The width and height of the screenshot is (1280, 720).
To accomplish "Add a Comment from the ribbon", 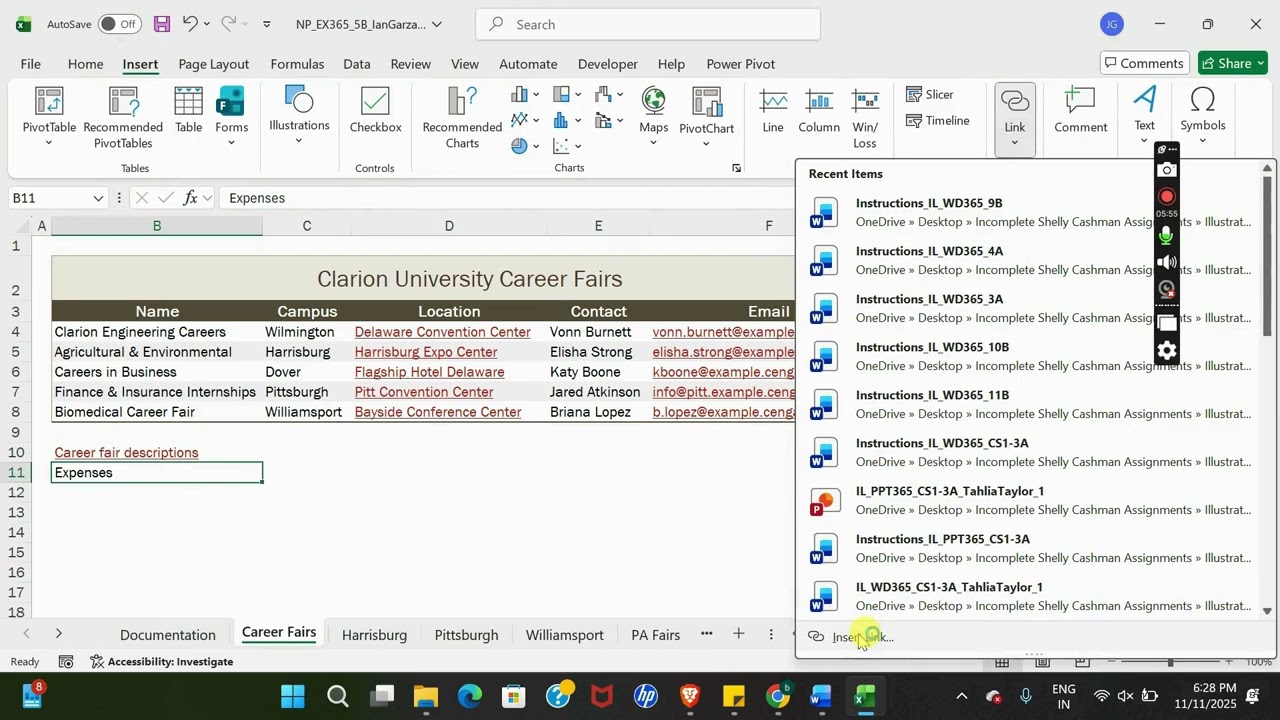I will pyautogui.click(x=1080, y=110).
